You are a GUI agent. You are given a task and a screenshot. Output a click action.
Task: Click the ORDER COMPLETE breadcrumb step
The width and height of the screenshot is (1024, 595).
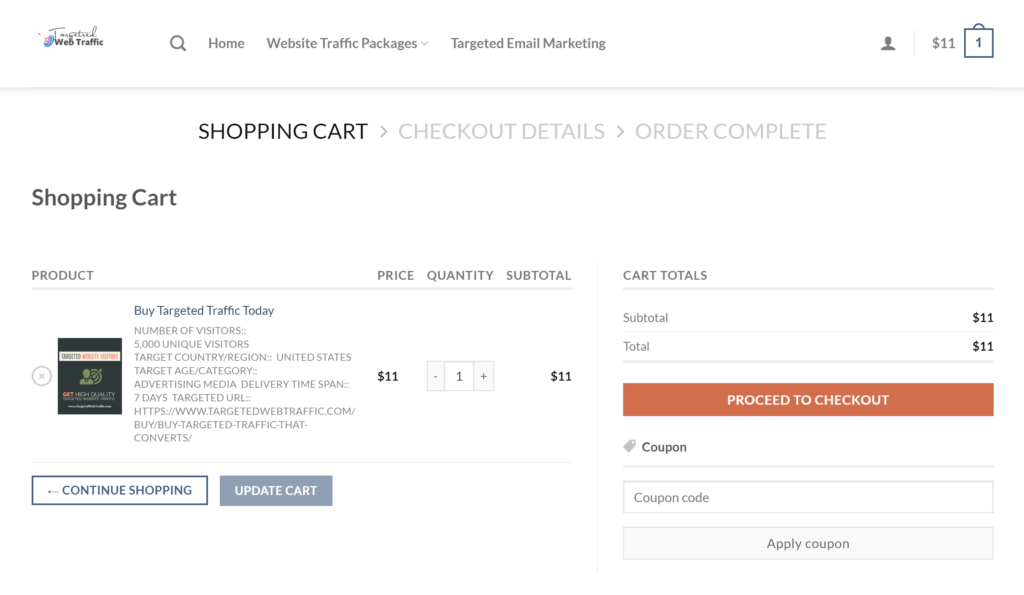coord(731,131)
